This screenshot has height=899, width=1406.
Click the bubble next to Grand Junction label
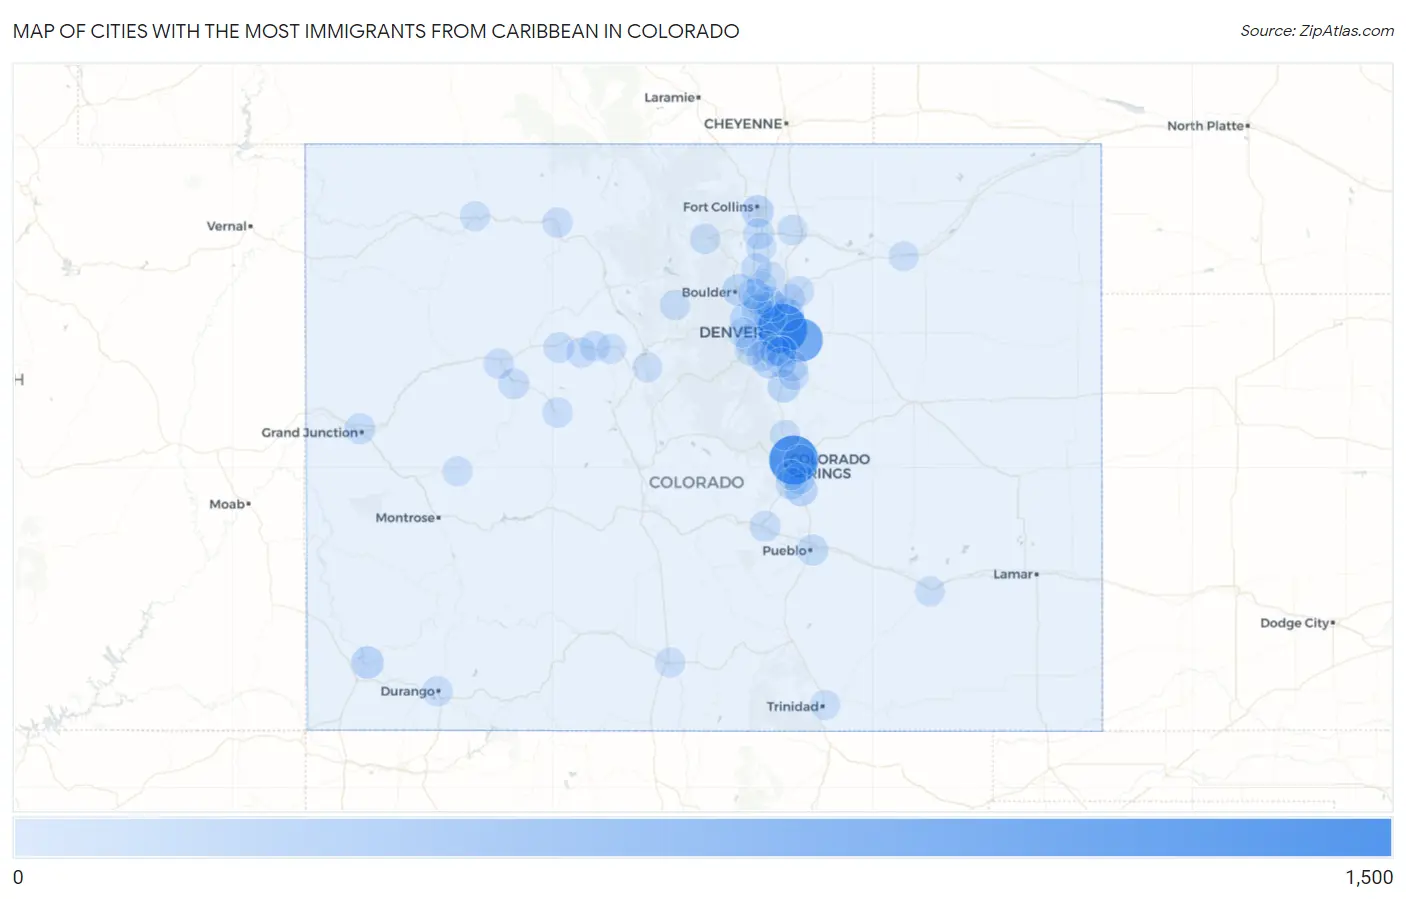click(x=359, y=430)
